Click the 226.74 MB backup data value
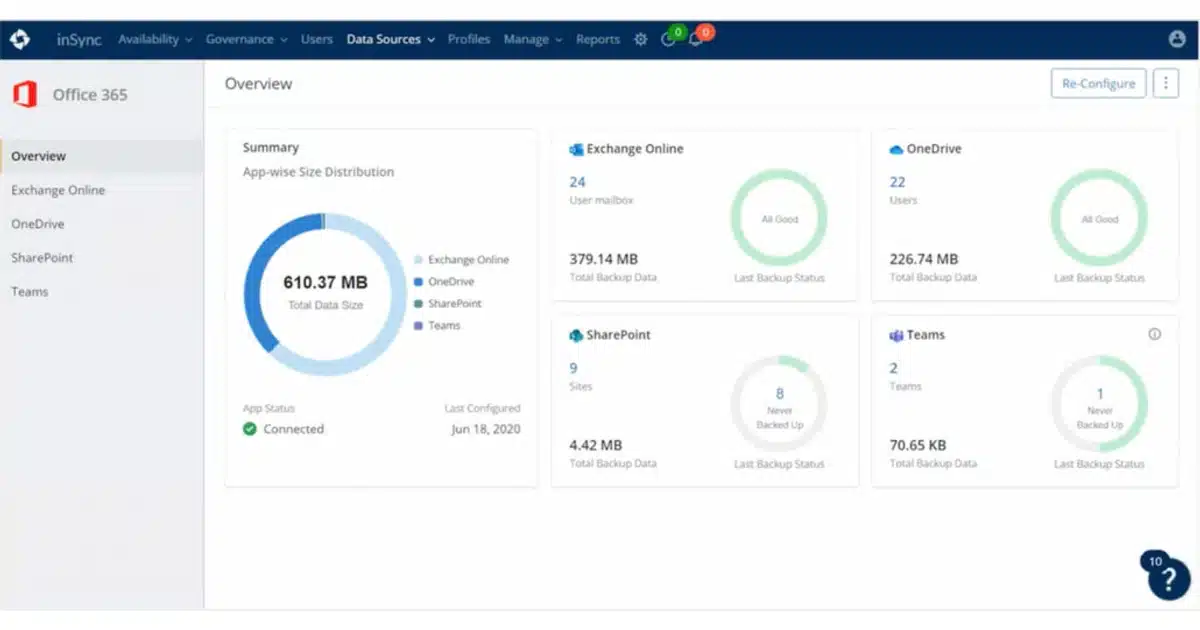The height and width of the screenshot is (630, 1200). point(923,259)
